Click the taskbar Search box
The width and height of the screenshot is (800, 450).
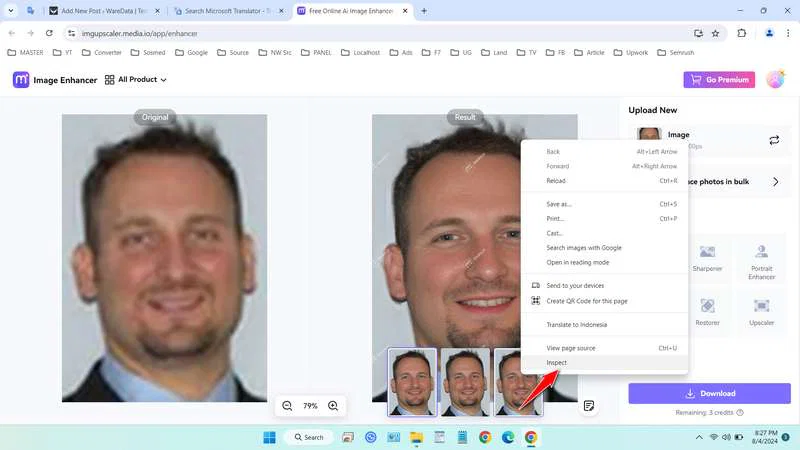pos(309,437)
